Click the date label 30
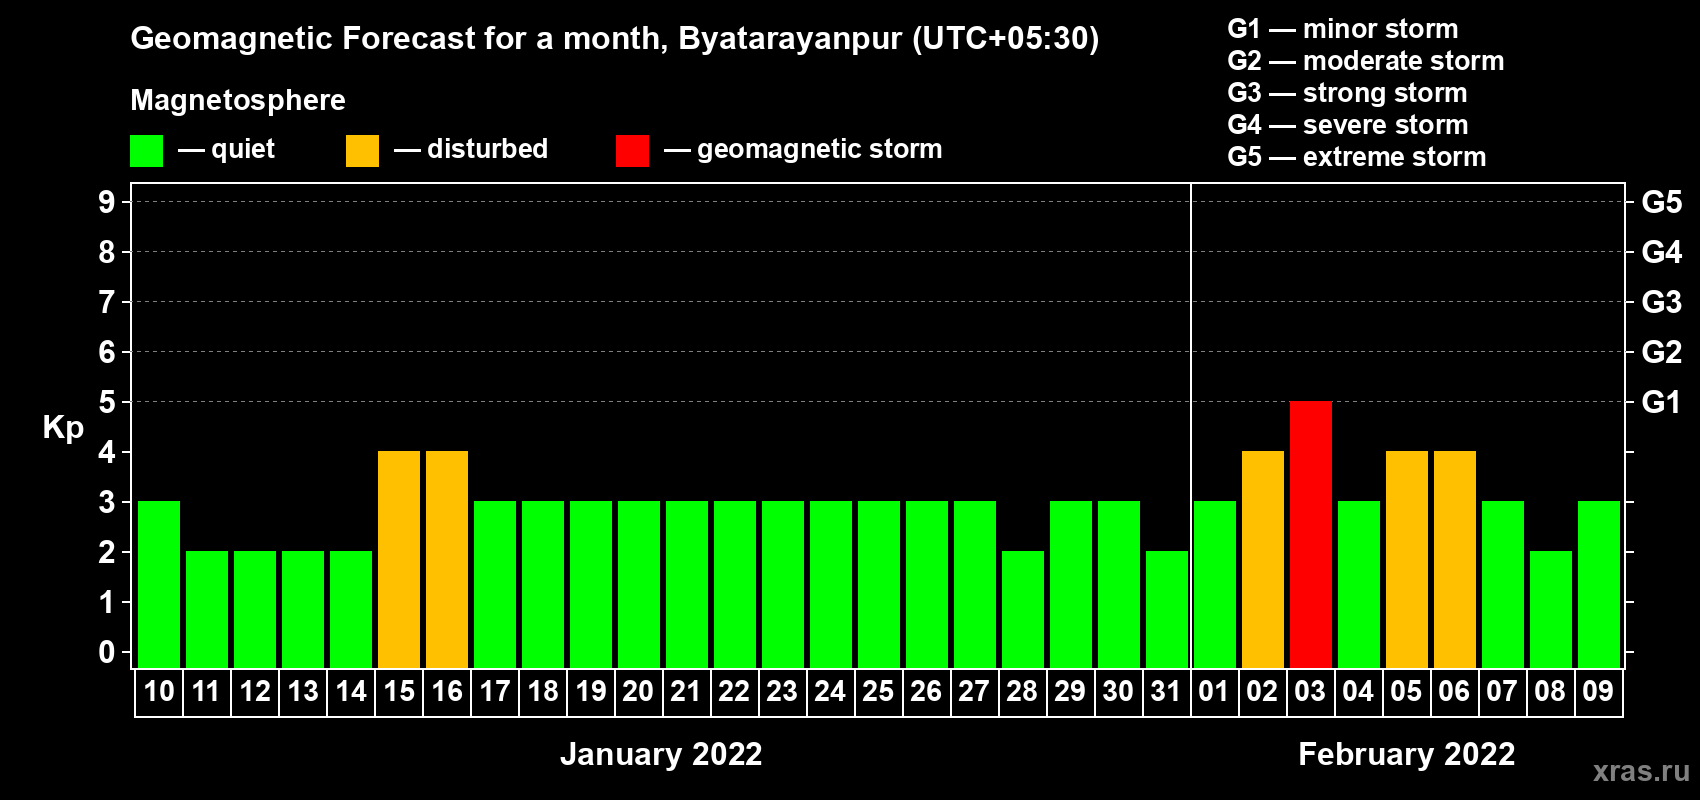Viewport: 1700px width, 800px height. tap(1118, 692)
